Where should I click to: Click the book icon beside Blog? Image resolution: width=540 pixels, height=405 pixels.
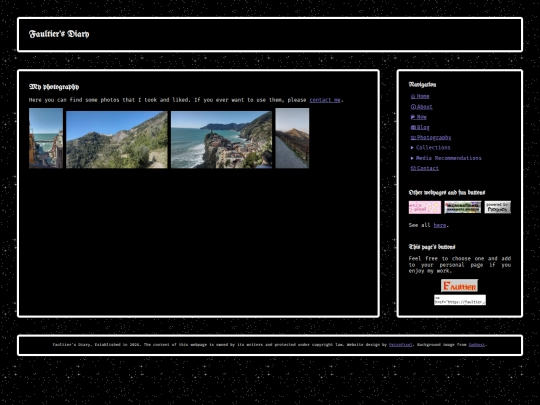(x=413, y=127)
